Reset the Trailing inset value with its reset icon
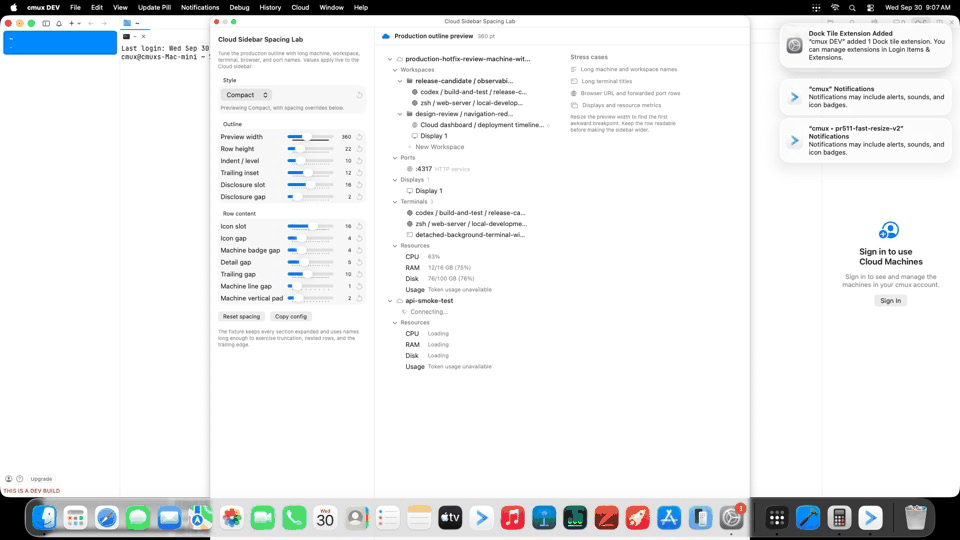960x540 pixels. point(359,173)
